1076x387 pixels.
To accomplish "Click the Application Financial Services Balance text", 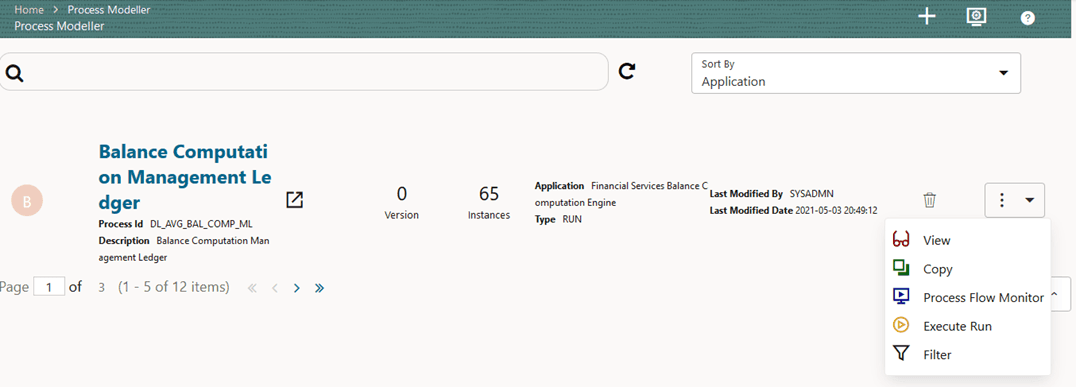I will [621, 194].
